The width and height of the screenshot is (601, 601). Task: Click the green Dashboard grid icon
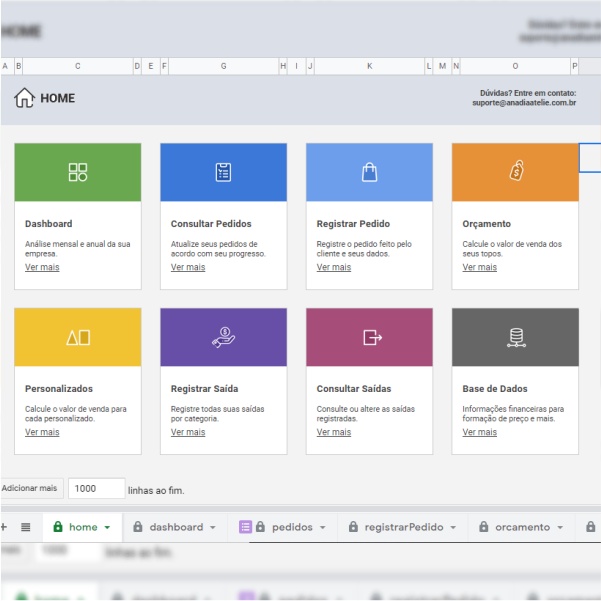pyautogui.click(x=78, y=172)
